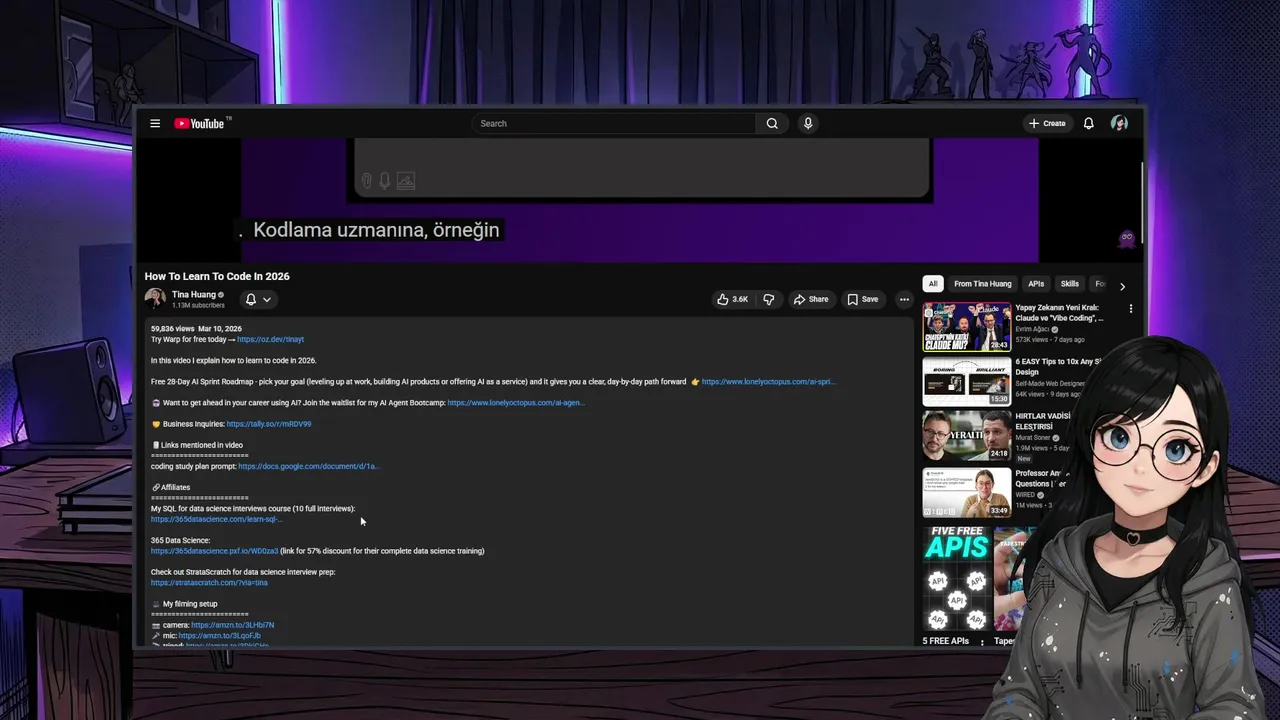Image resolution: width=1280 pixels, height=720 pixels.
Task: Show more filter chips with arrow
Action: pyautogui.click(x=1122, y=286)
